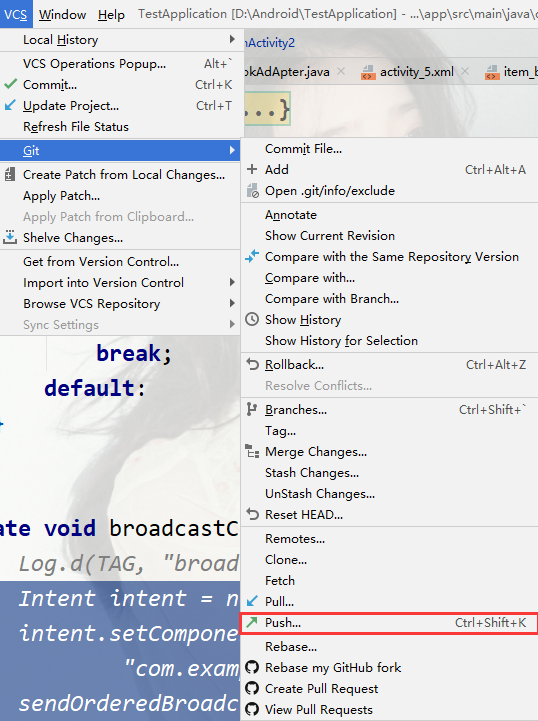The width and height of the screenshot is (538, 721).
Task: Click the green Push arrow icon
Action: point(252,622)
